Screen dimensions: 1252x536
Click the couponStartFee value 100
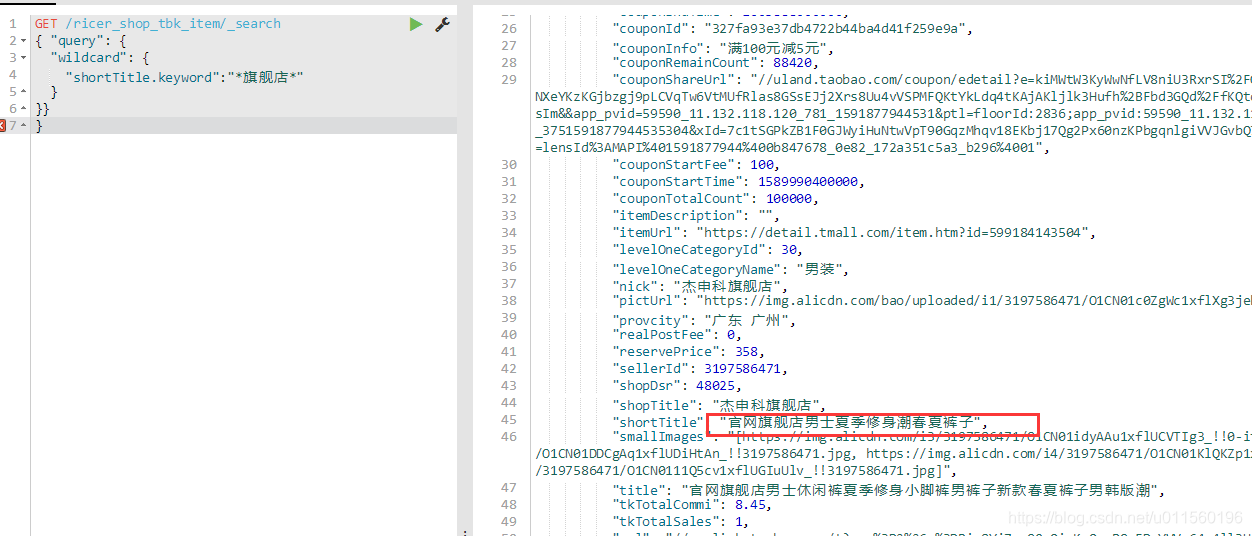762,165
